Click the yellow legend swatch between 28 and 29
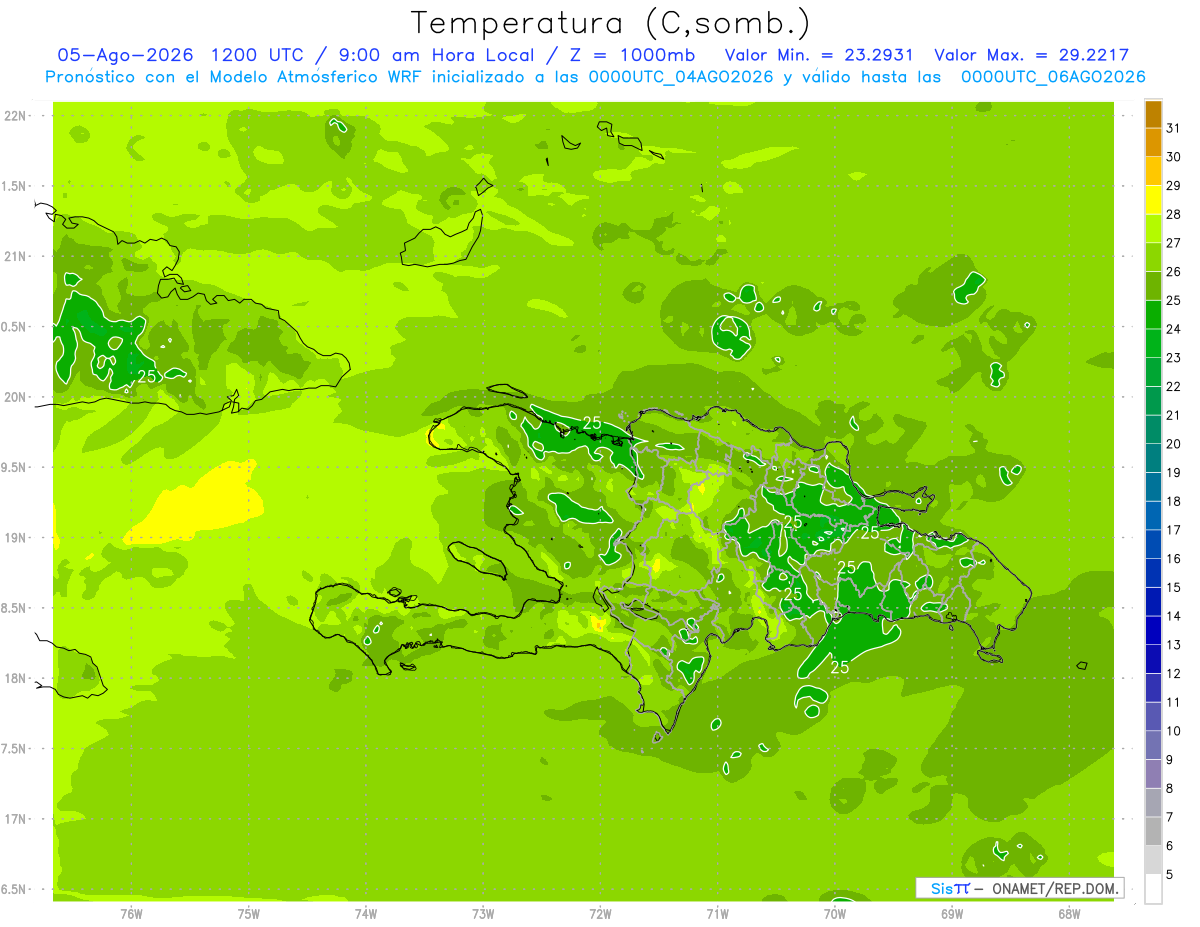This screenshot has width=1200, height=927. click(1153, 200)
